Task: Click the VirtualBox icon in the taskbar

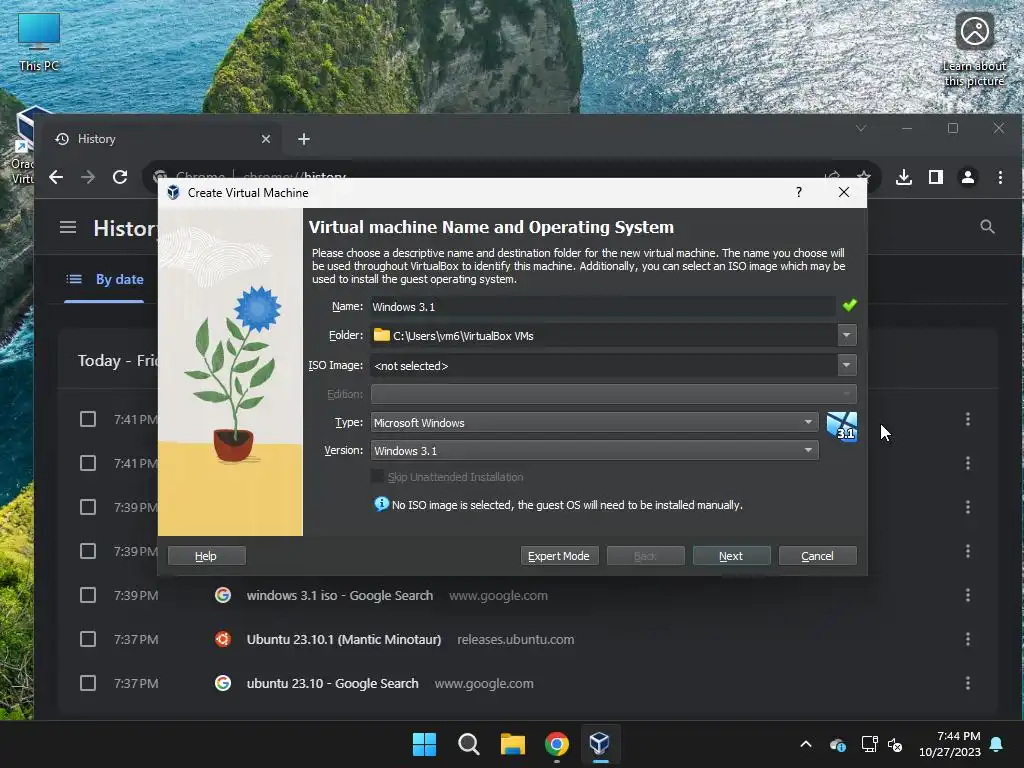Action: click(x=600, y=743)
